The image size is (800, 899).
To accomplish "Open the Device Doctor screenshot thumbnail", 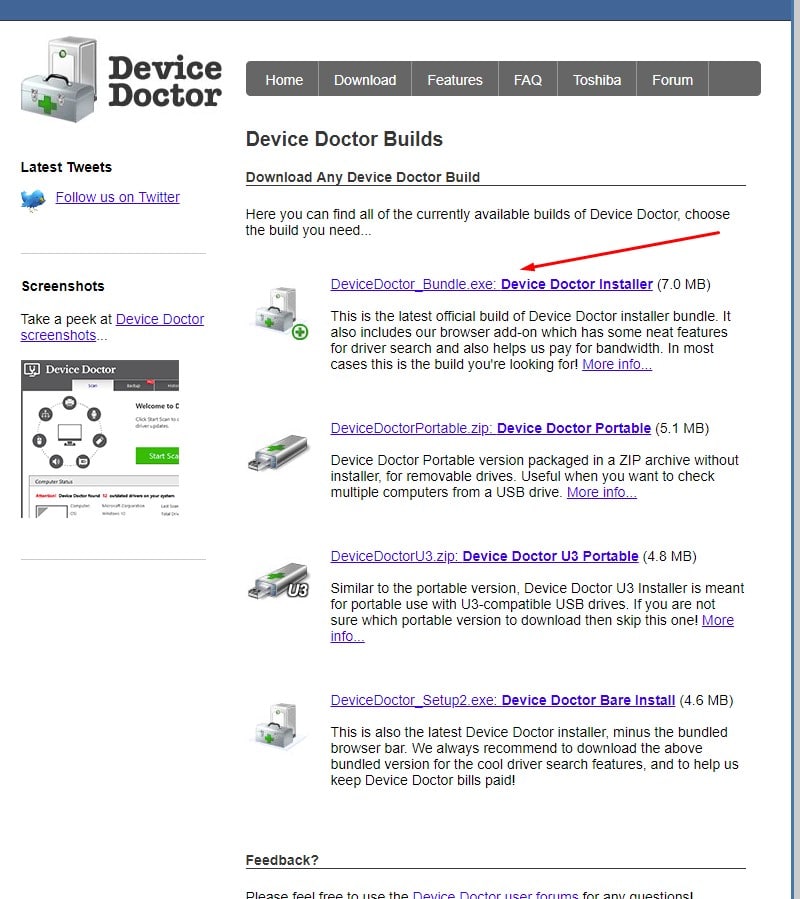I will click(100, 438).
